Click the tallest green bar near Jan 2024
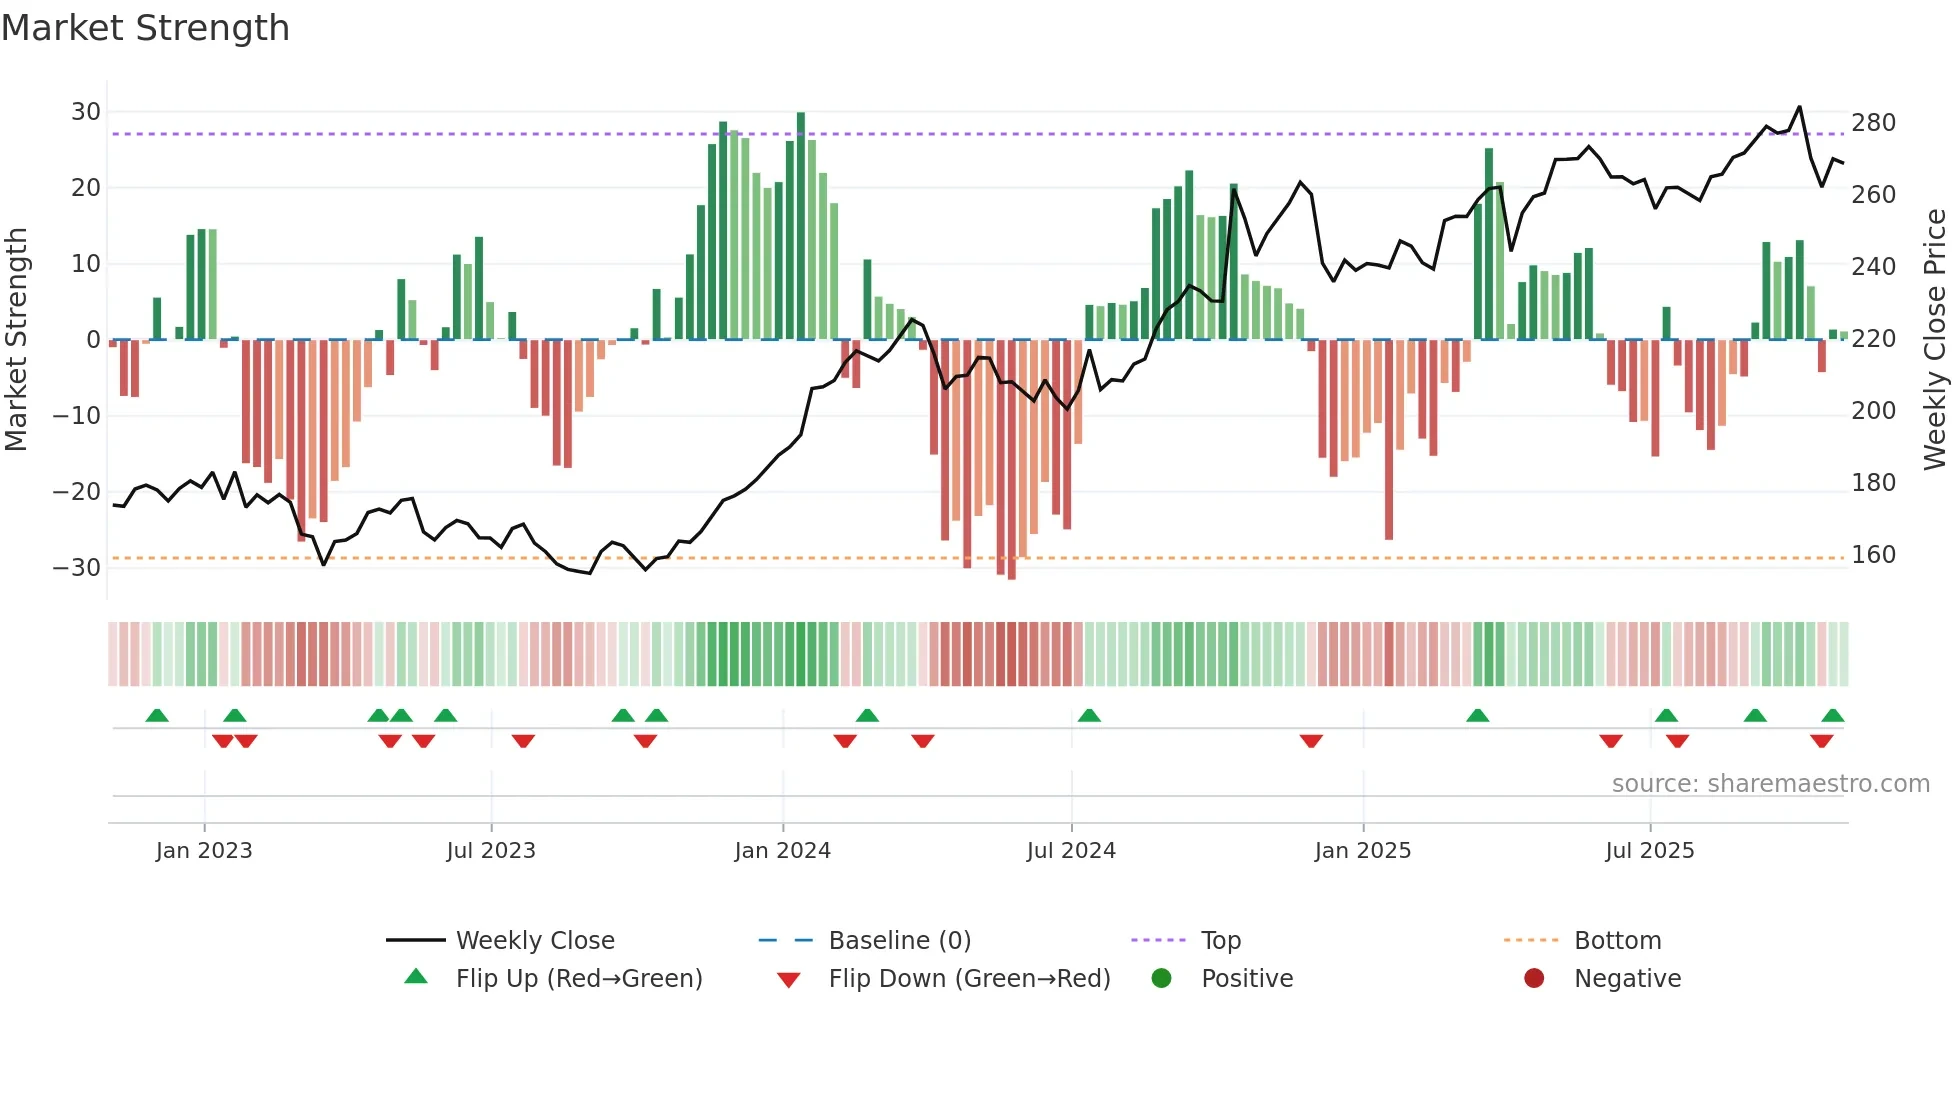This screenshot has height=1102, width=1960. [801, 226]
